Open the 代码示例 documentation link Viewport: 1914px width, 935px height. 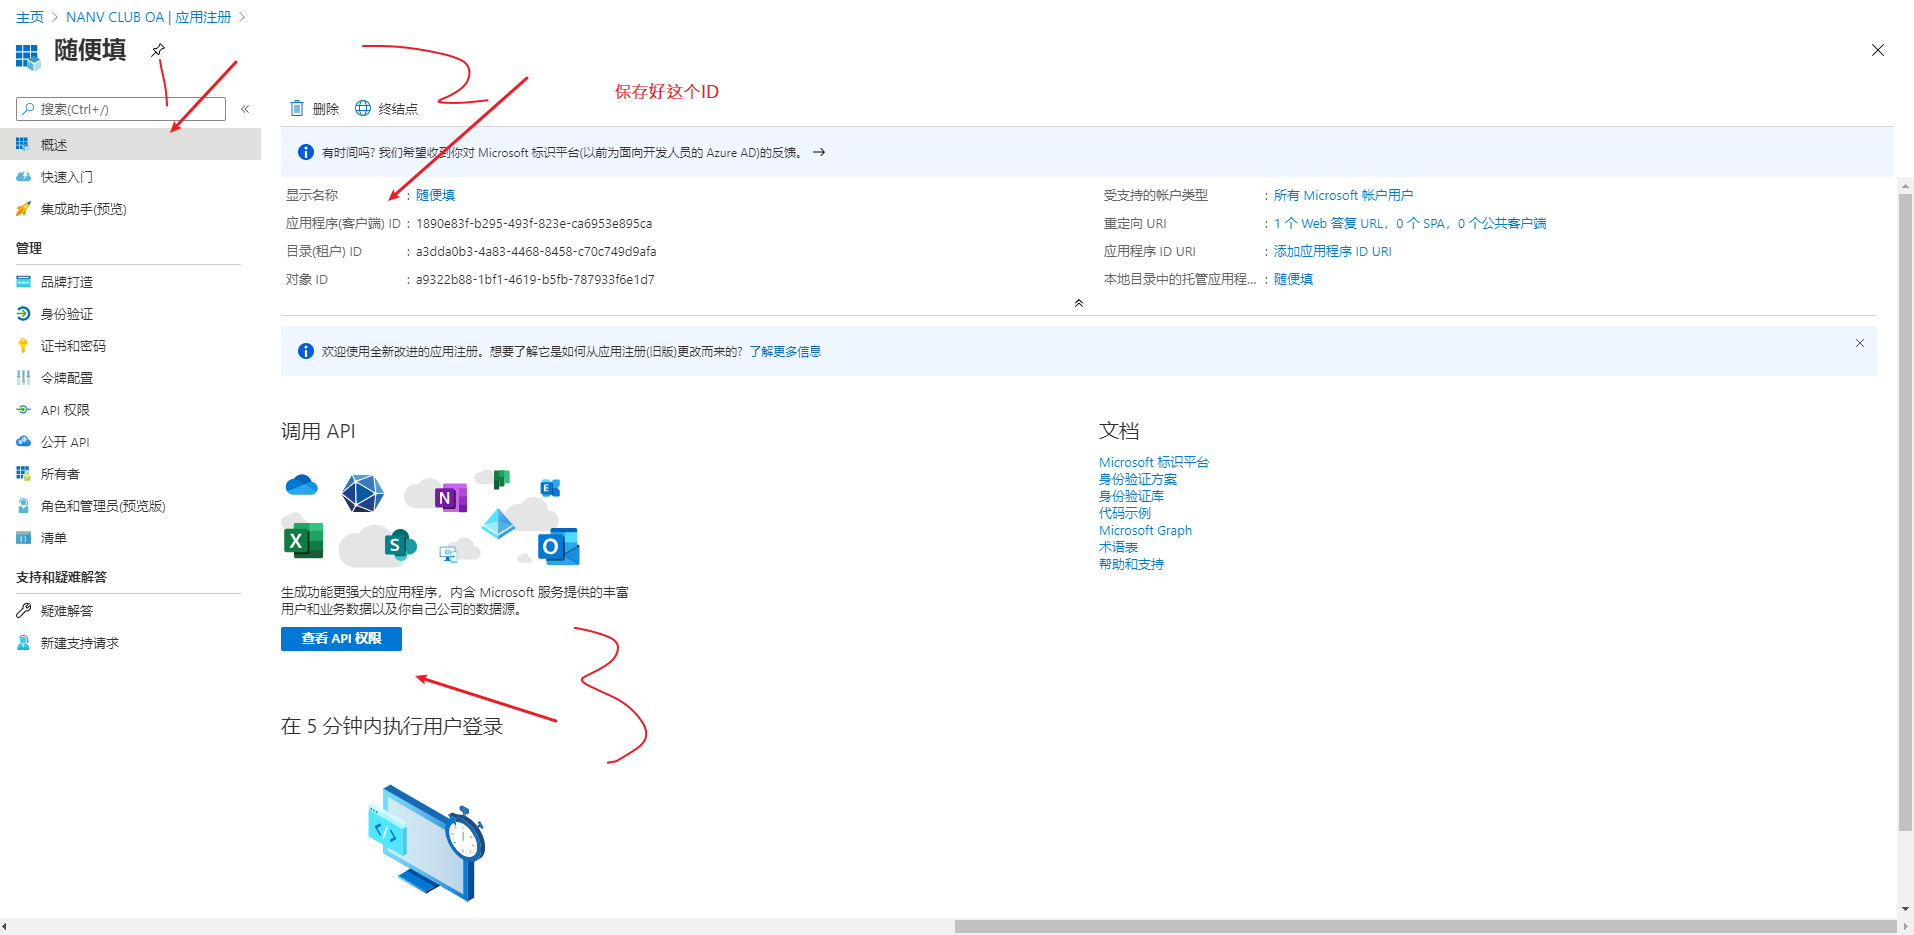[1125, 513]
